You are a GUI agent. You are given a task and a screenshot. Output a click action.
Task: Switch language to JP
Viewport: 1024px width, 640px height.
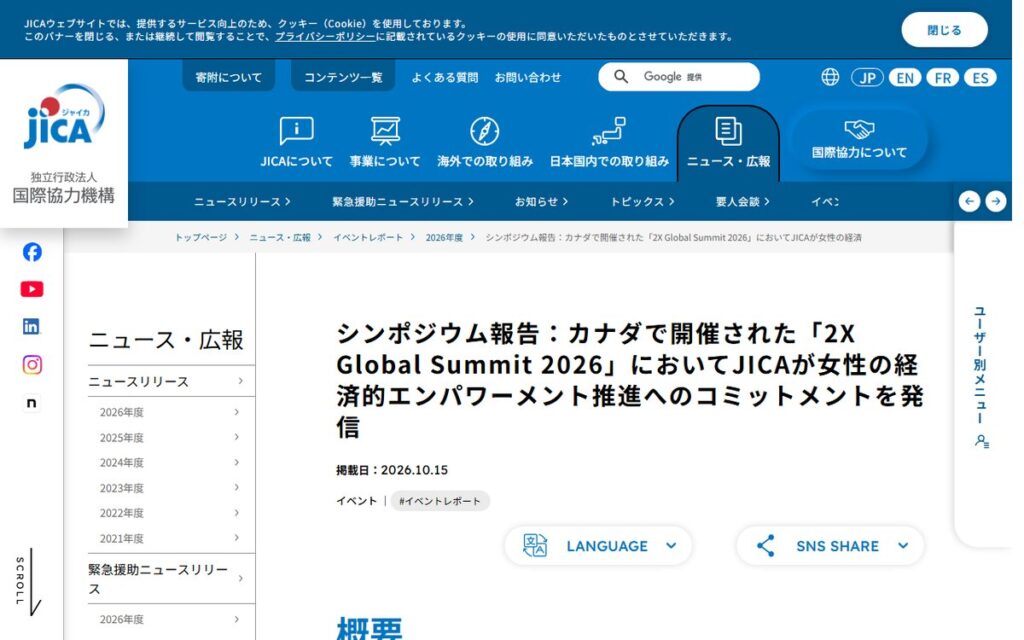click(x=867, y=78)
